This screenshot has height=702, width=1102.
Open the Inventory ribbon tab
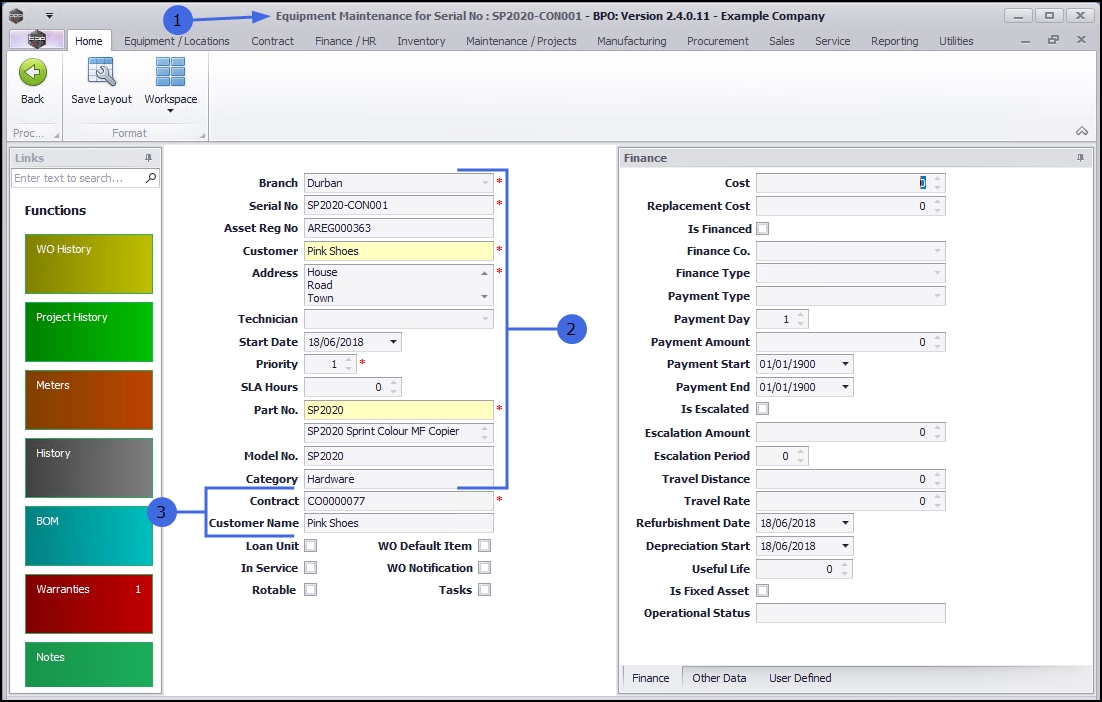point(421,41)
